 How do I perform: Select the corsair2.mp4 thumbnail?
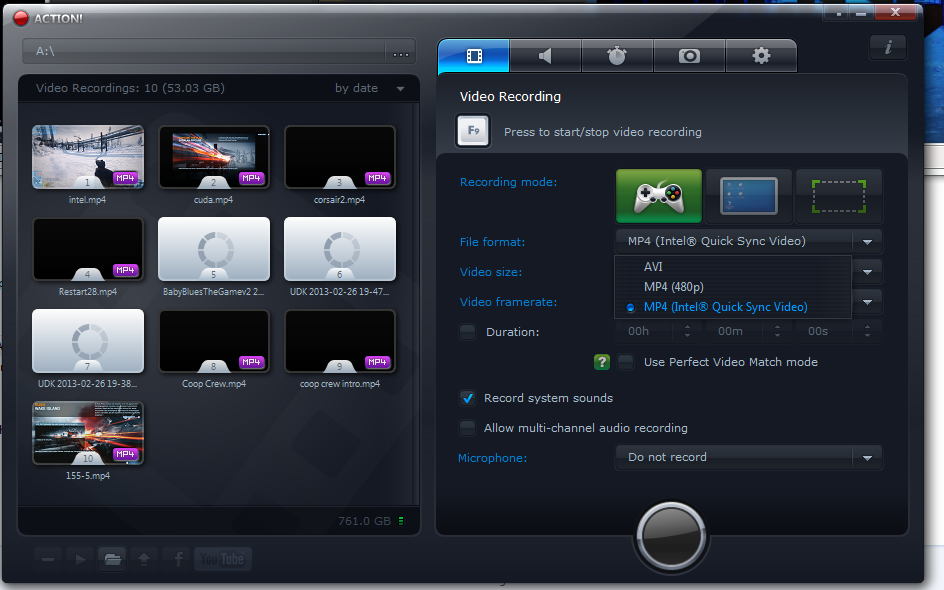tap(340, 158)
